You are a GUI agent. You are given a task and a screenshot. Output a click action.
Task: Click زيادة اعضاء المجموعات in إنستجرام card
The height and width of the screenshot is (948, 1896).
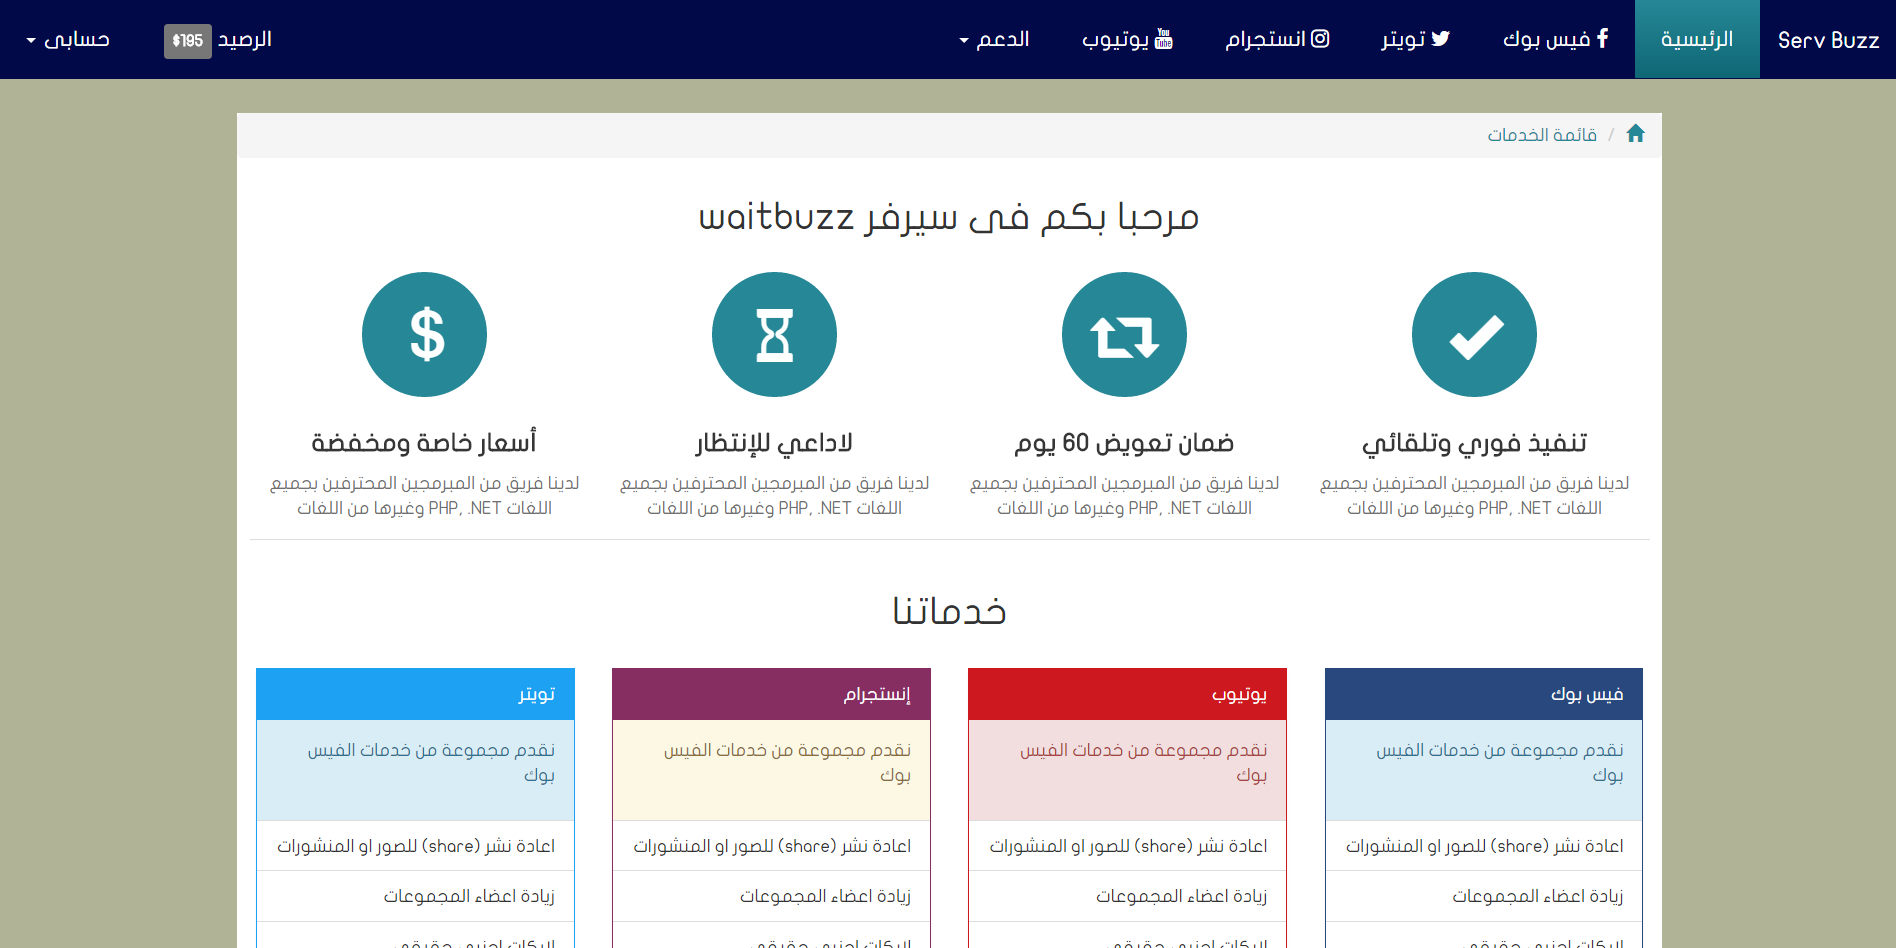click(x=771, y=896)
